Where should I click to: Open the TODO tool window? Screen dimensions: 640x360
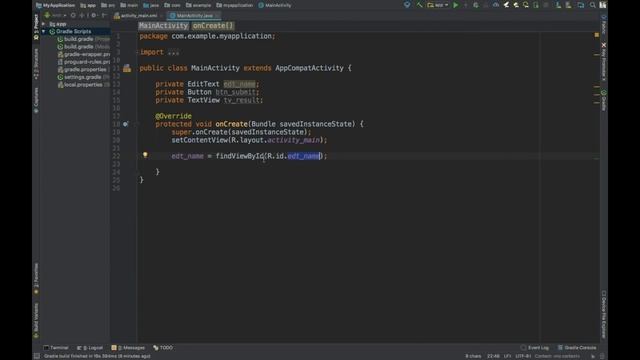163,348
